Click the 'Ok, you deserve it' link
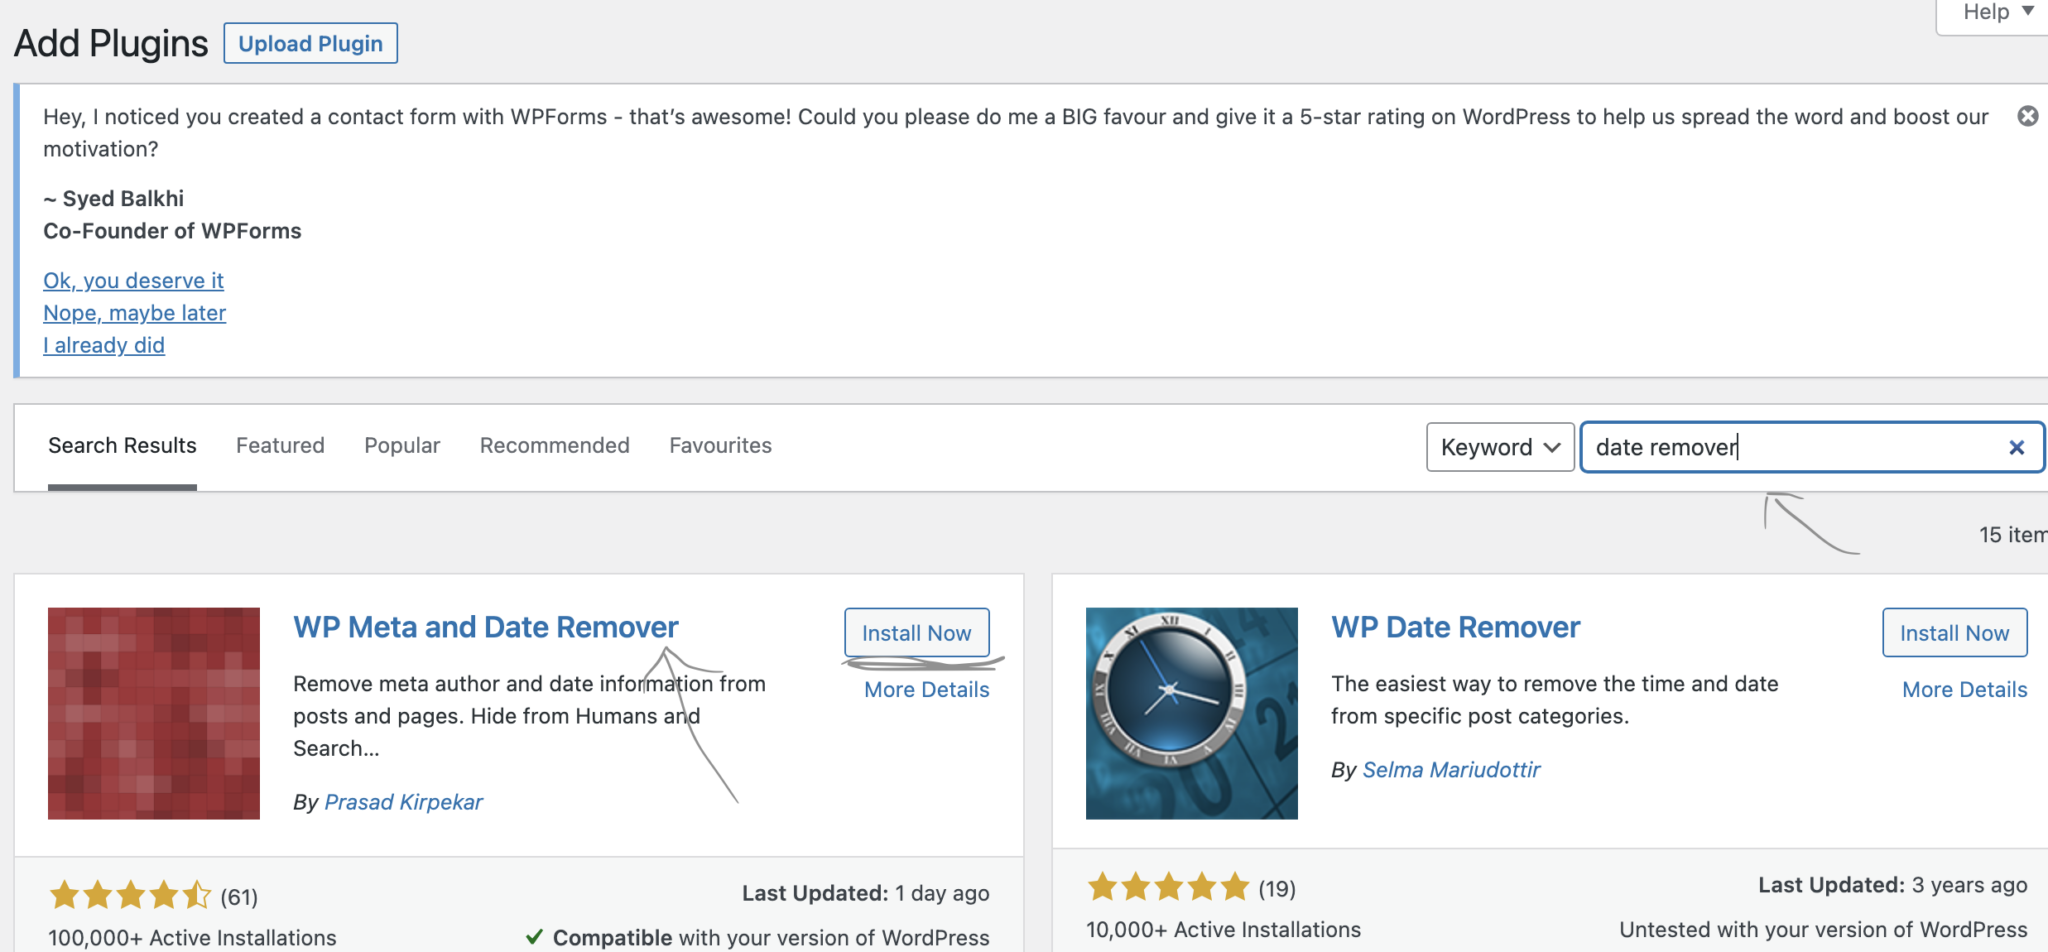 [133, 281]
